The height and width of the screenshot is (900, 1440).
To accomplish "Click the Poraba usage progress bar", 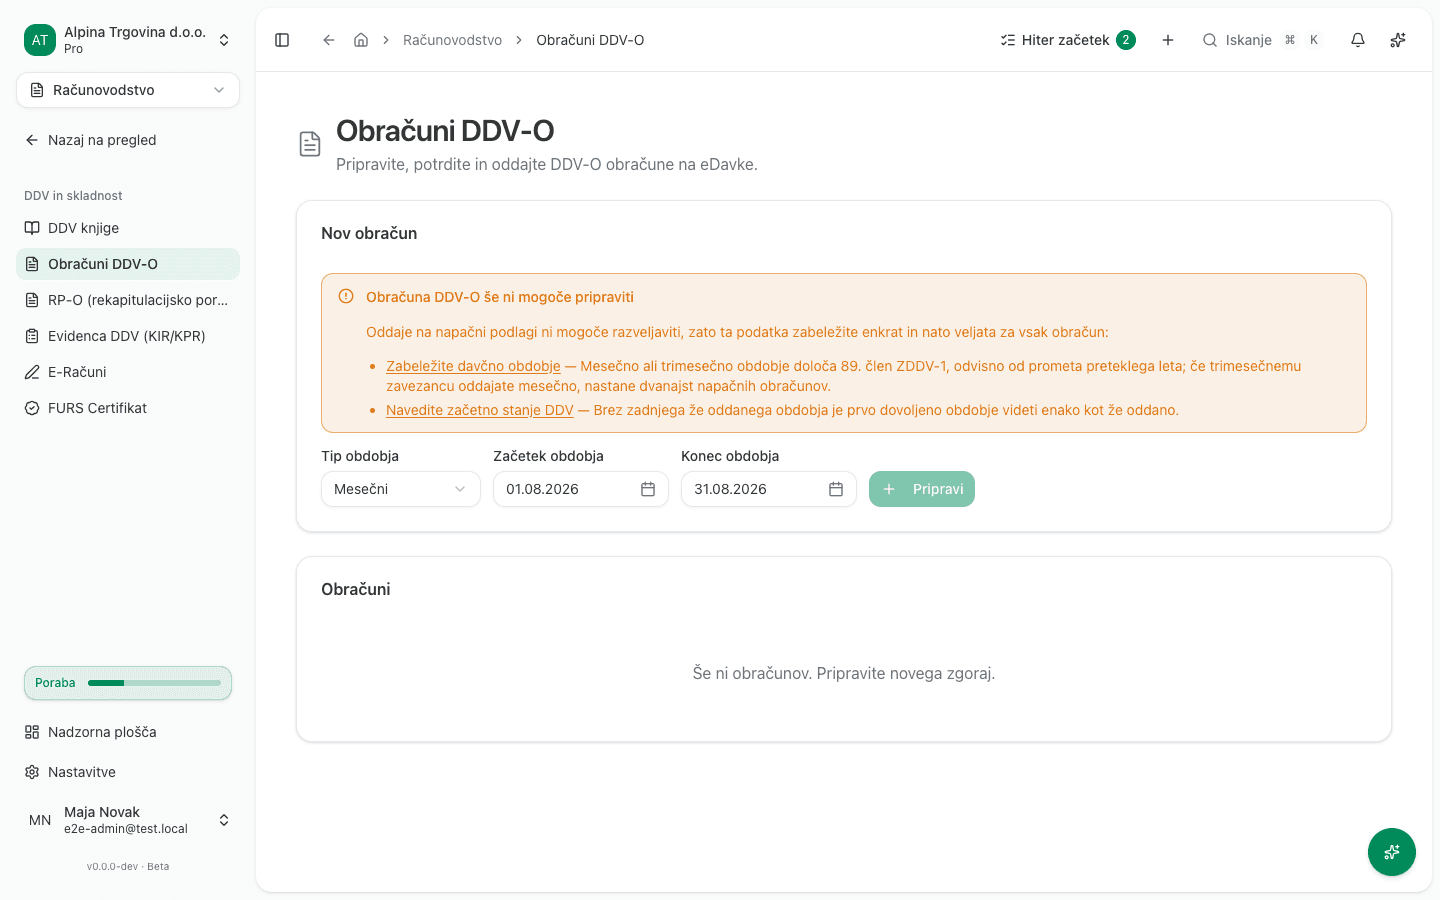I will click(x=128, y=683).
